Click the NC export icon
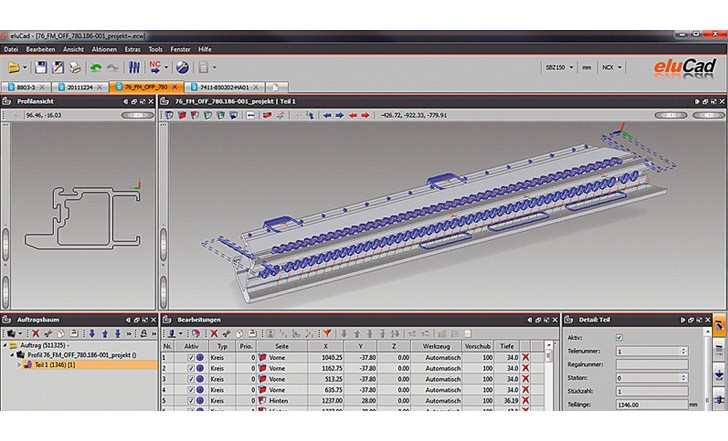Viewport: 728px width, 441px height. pos(155,67)
